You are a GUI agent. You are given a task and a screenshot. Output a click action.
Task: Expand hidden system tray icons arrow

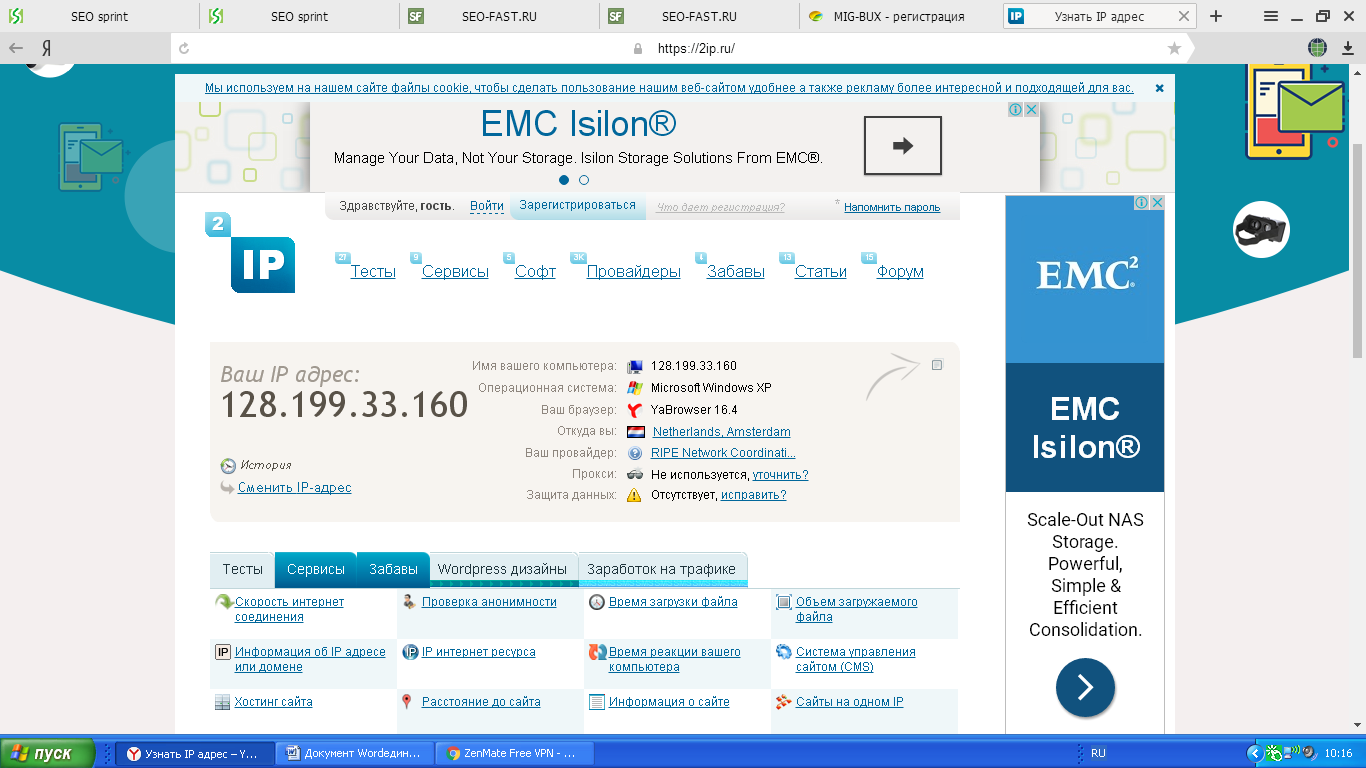(1254, 753)
